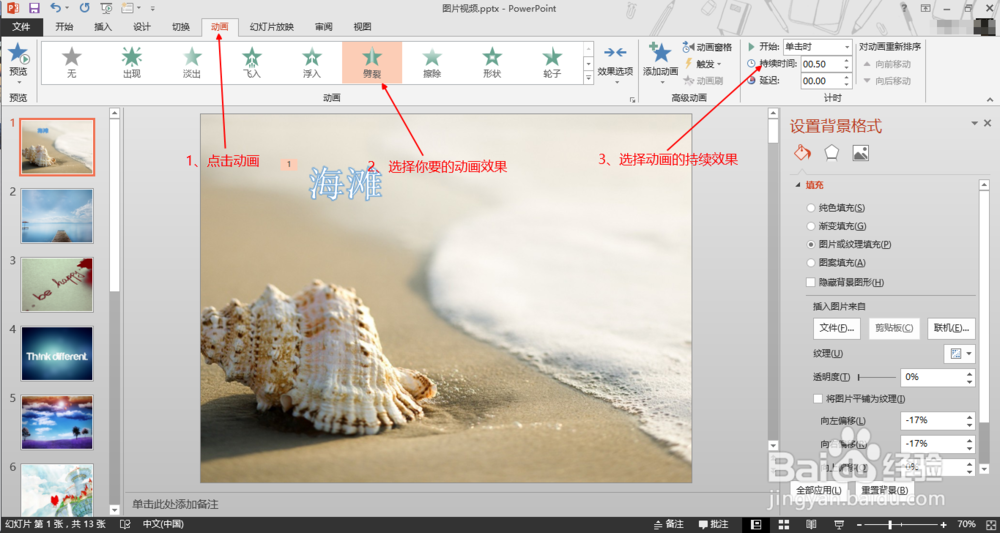The height and width of the screenshot is (533, 1000).
Task: Open the 动画窗格 (Animation Pane)
Action: [x=707, y=47]
